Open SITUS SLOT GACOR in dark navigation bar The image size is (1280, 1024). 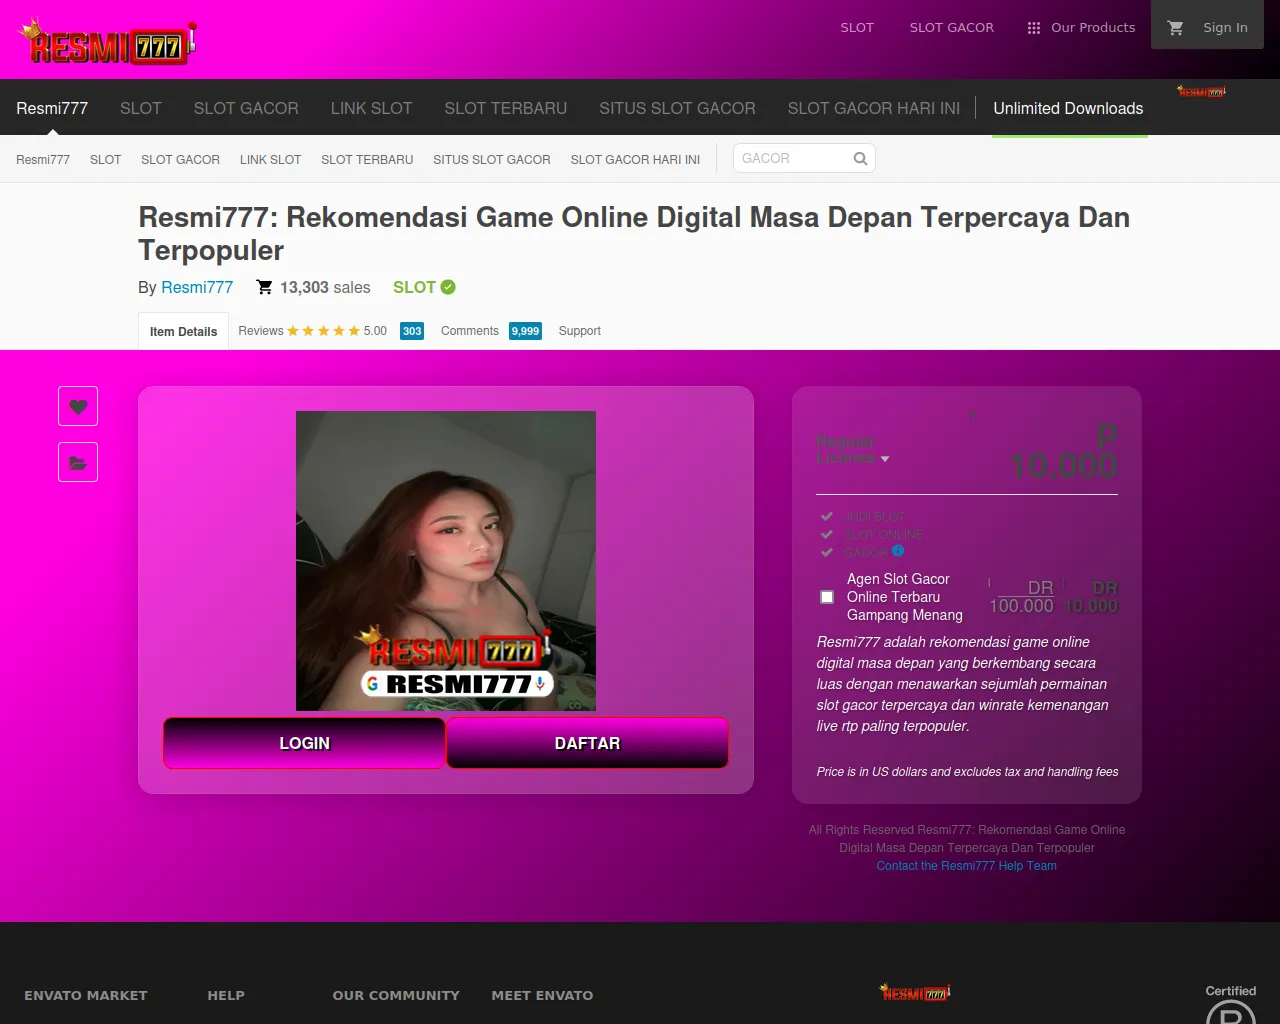tap(677, 108)
